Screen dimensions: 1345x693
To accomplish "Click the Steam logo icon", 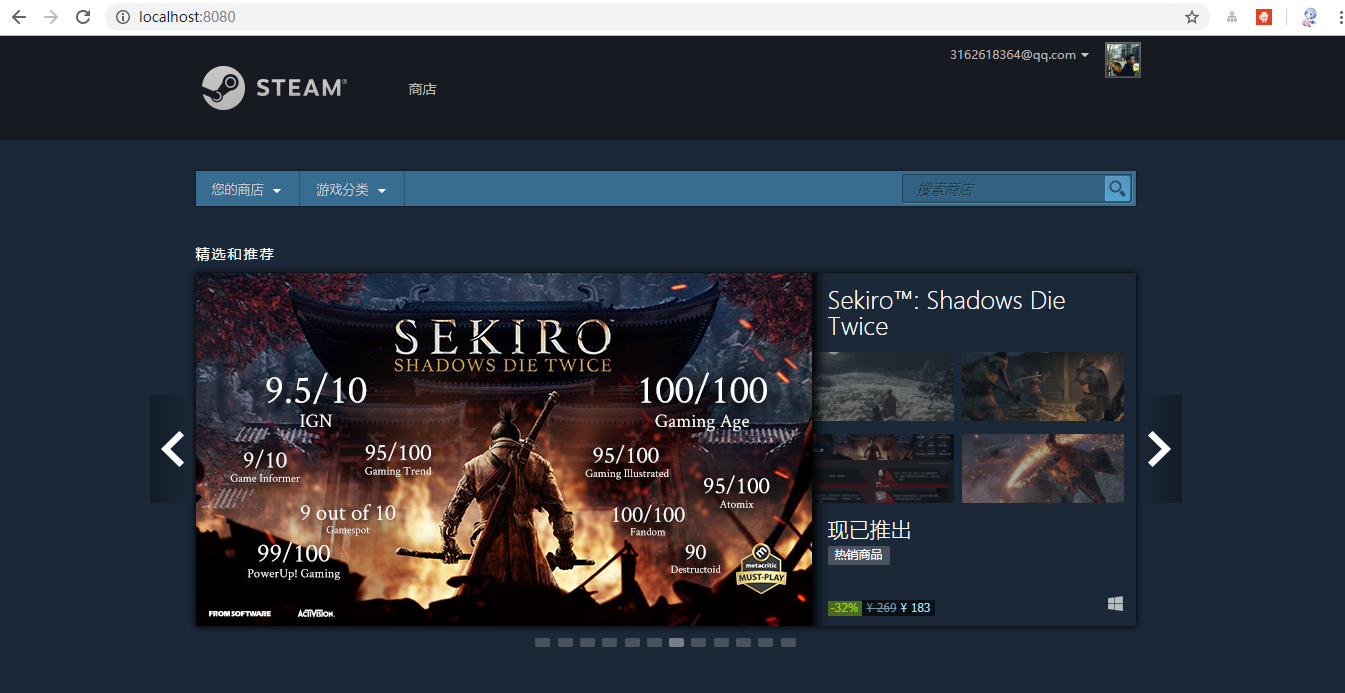I will [x=222, y=88].
